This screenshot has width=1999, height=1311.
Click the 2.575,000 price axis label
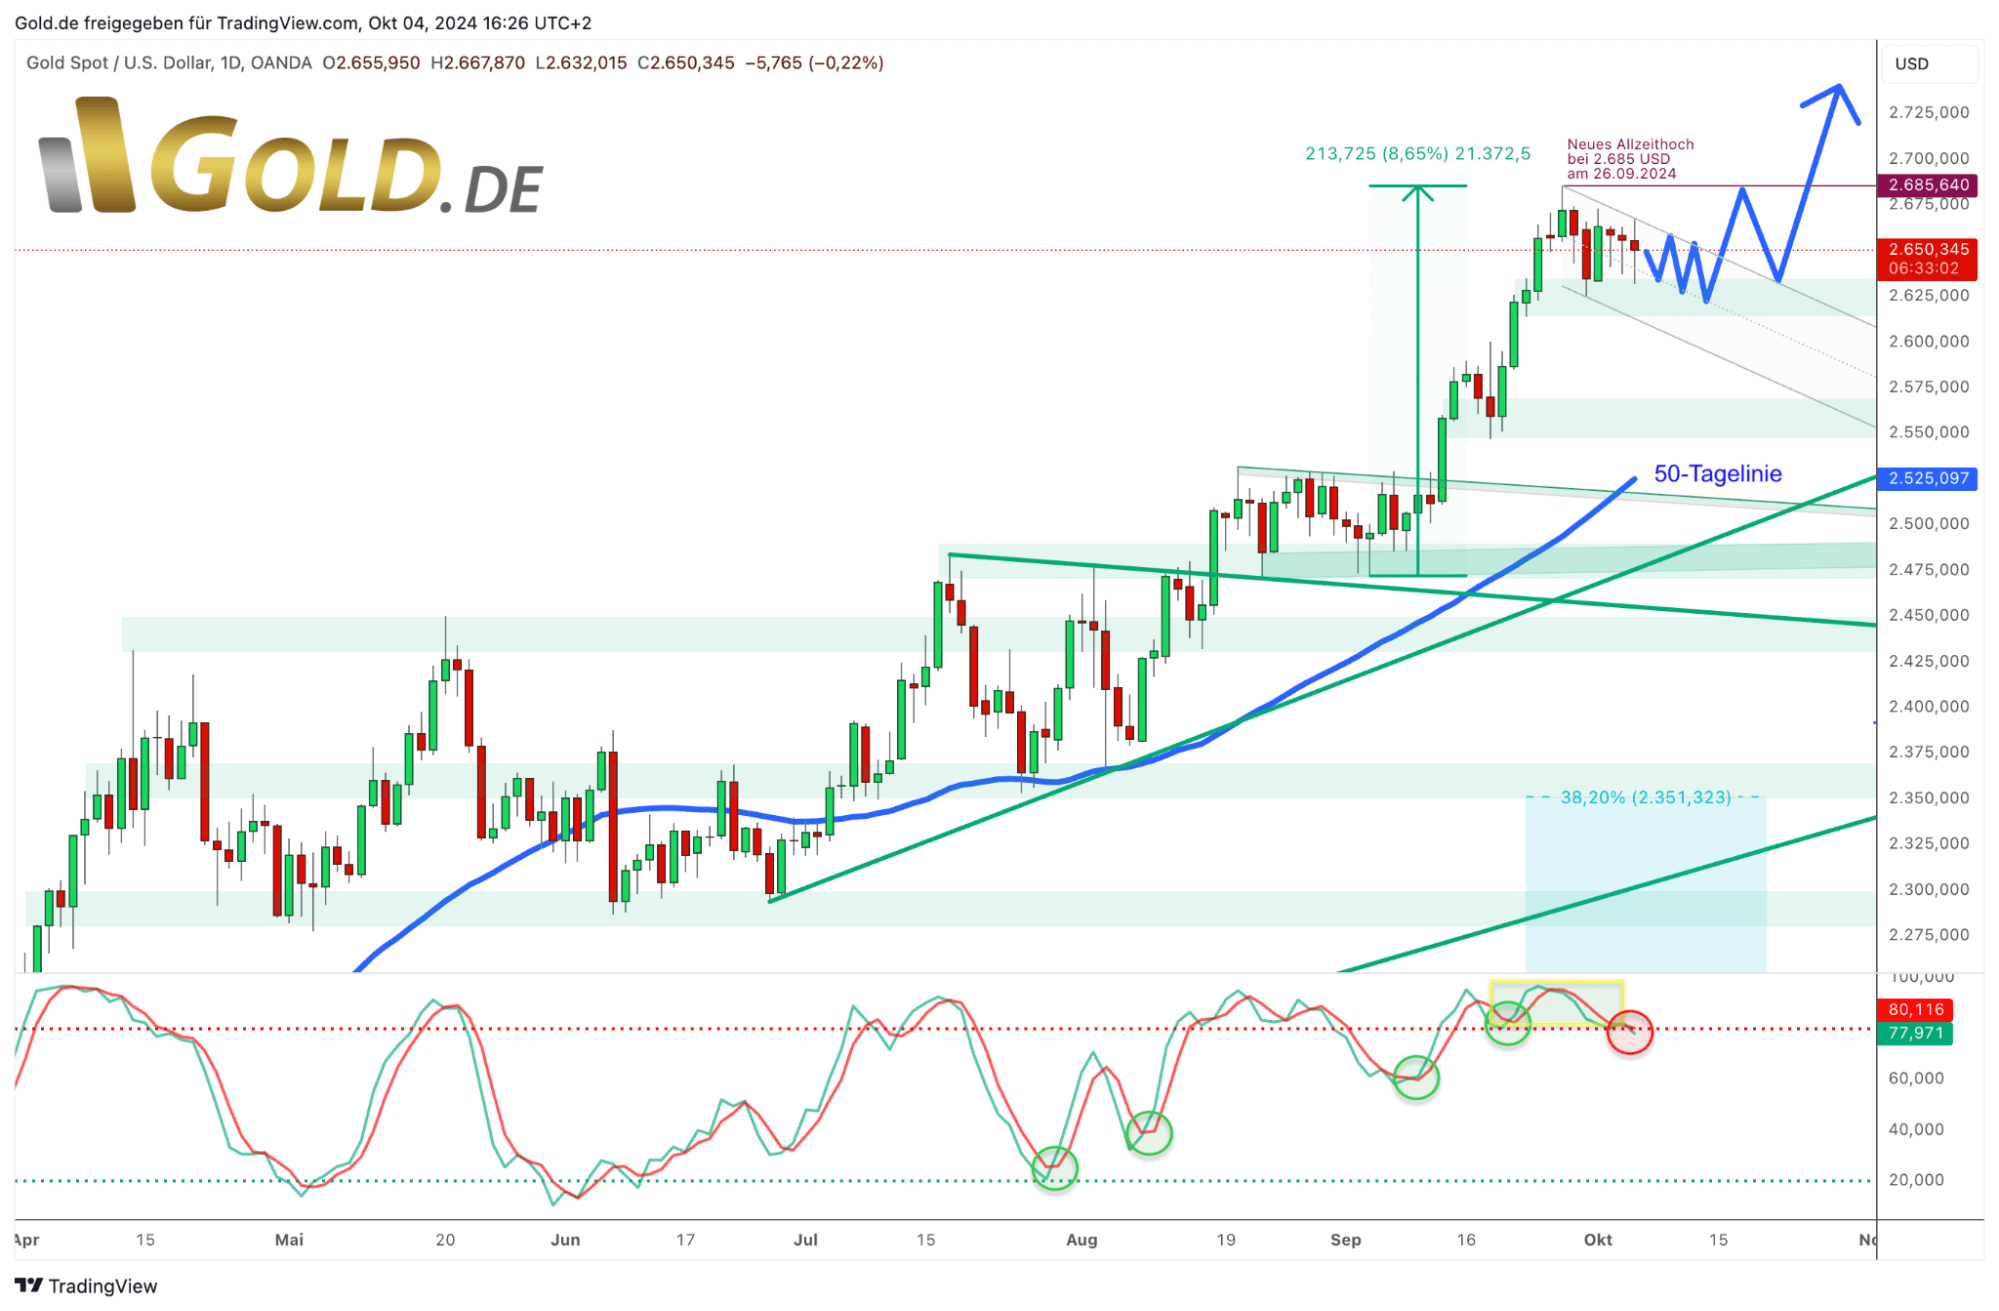coord(1928,387)
